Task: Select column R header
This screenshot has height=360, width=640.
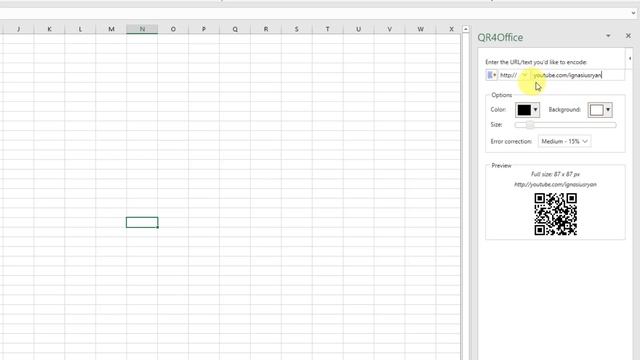Action: tap(266, 29)
